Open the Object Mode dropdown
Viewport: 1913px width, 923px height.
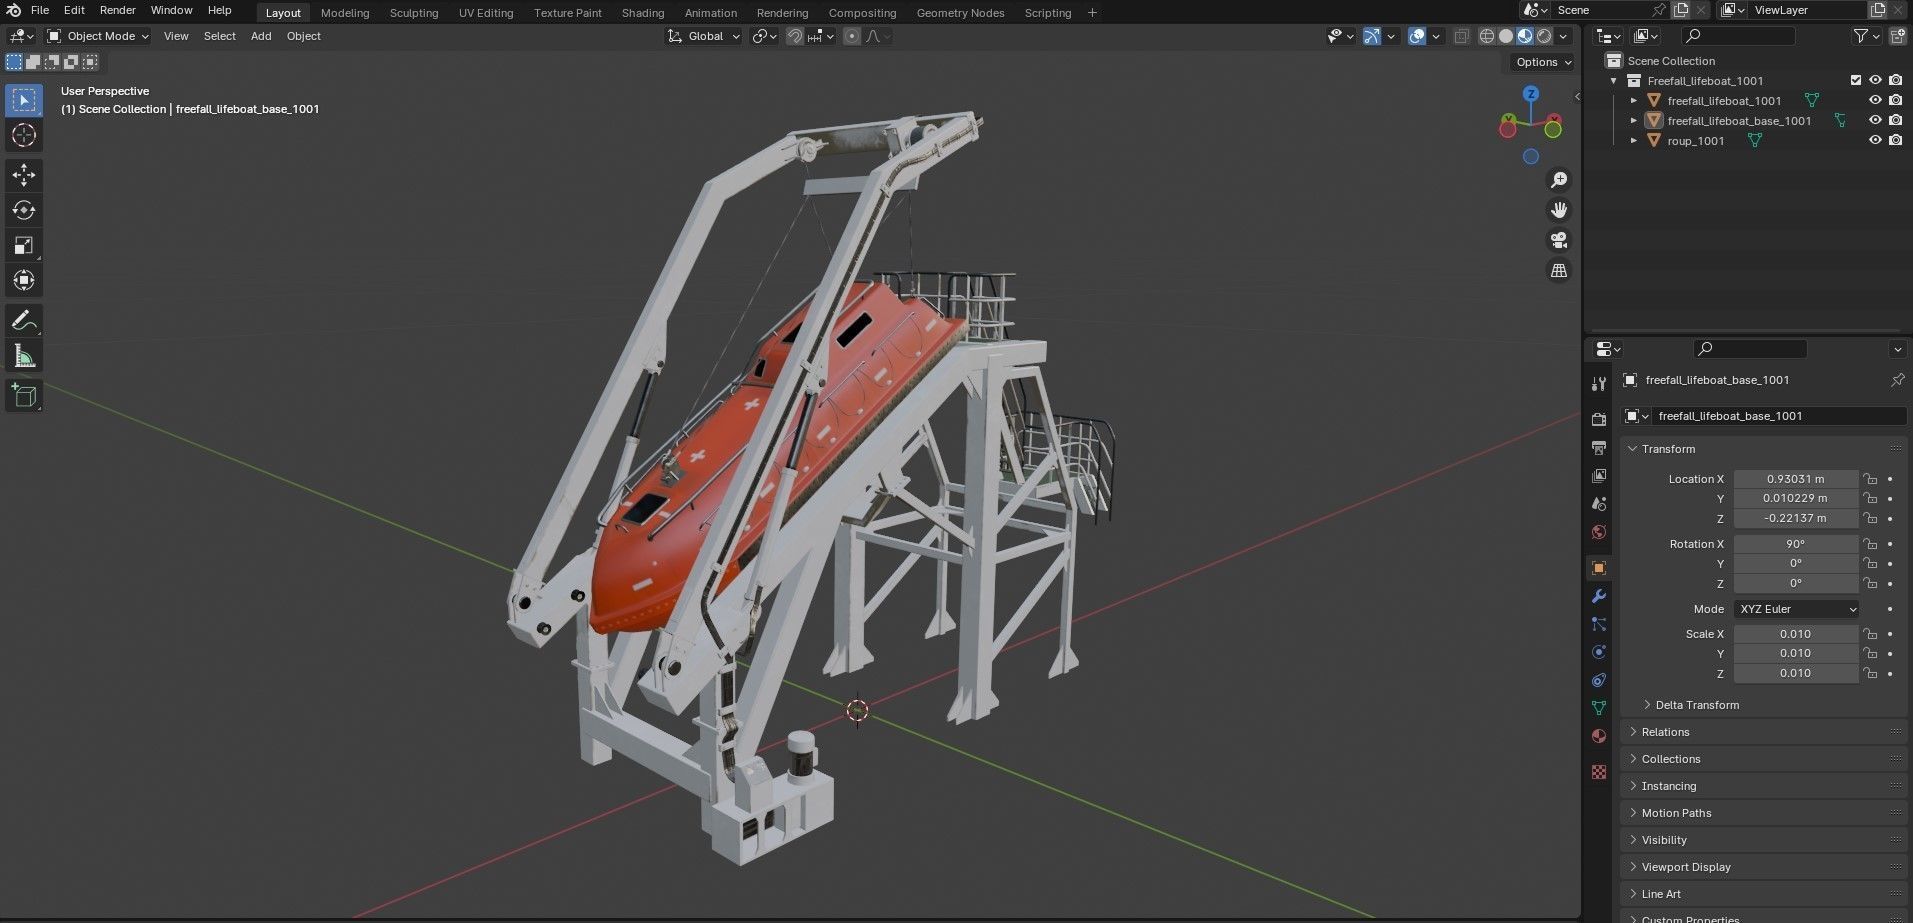tap(98, 36)
